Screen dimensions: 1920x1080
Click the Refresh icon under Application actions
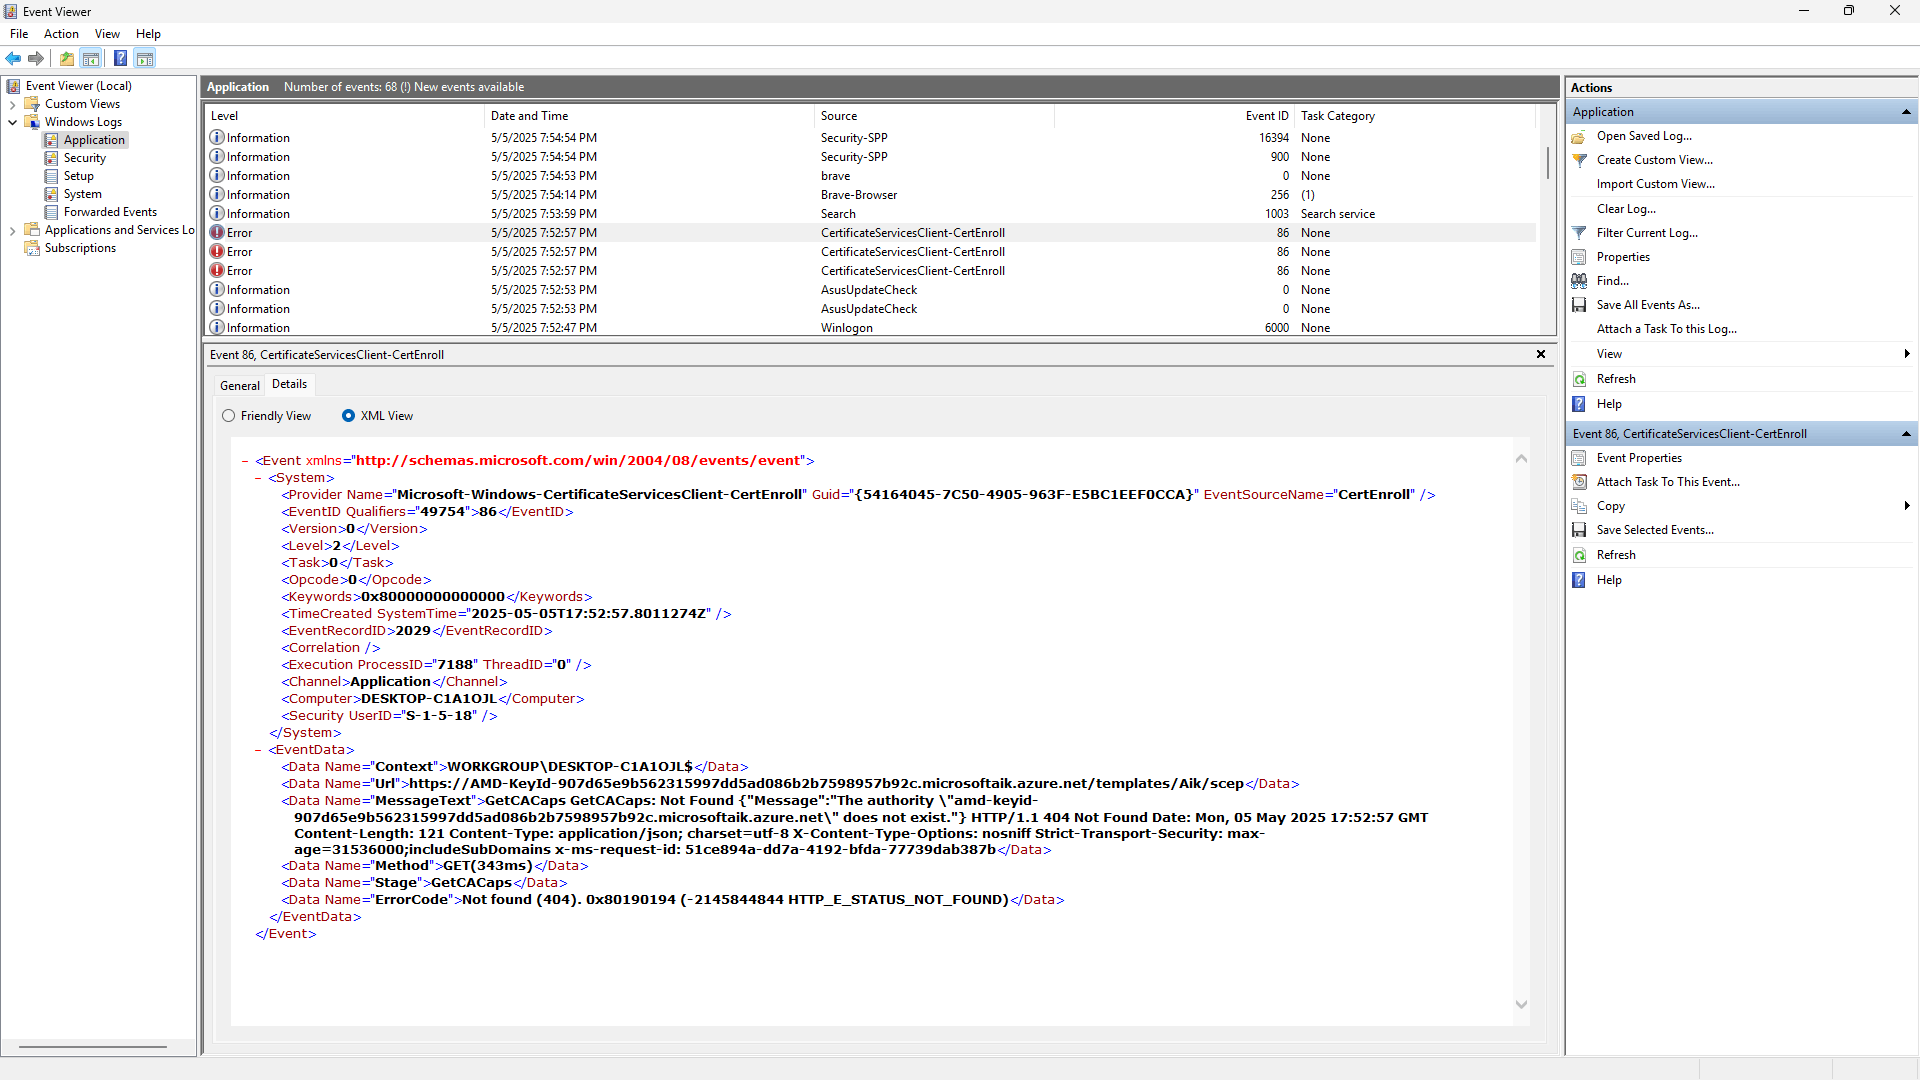(x=1579, y=379)
